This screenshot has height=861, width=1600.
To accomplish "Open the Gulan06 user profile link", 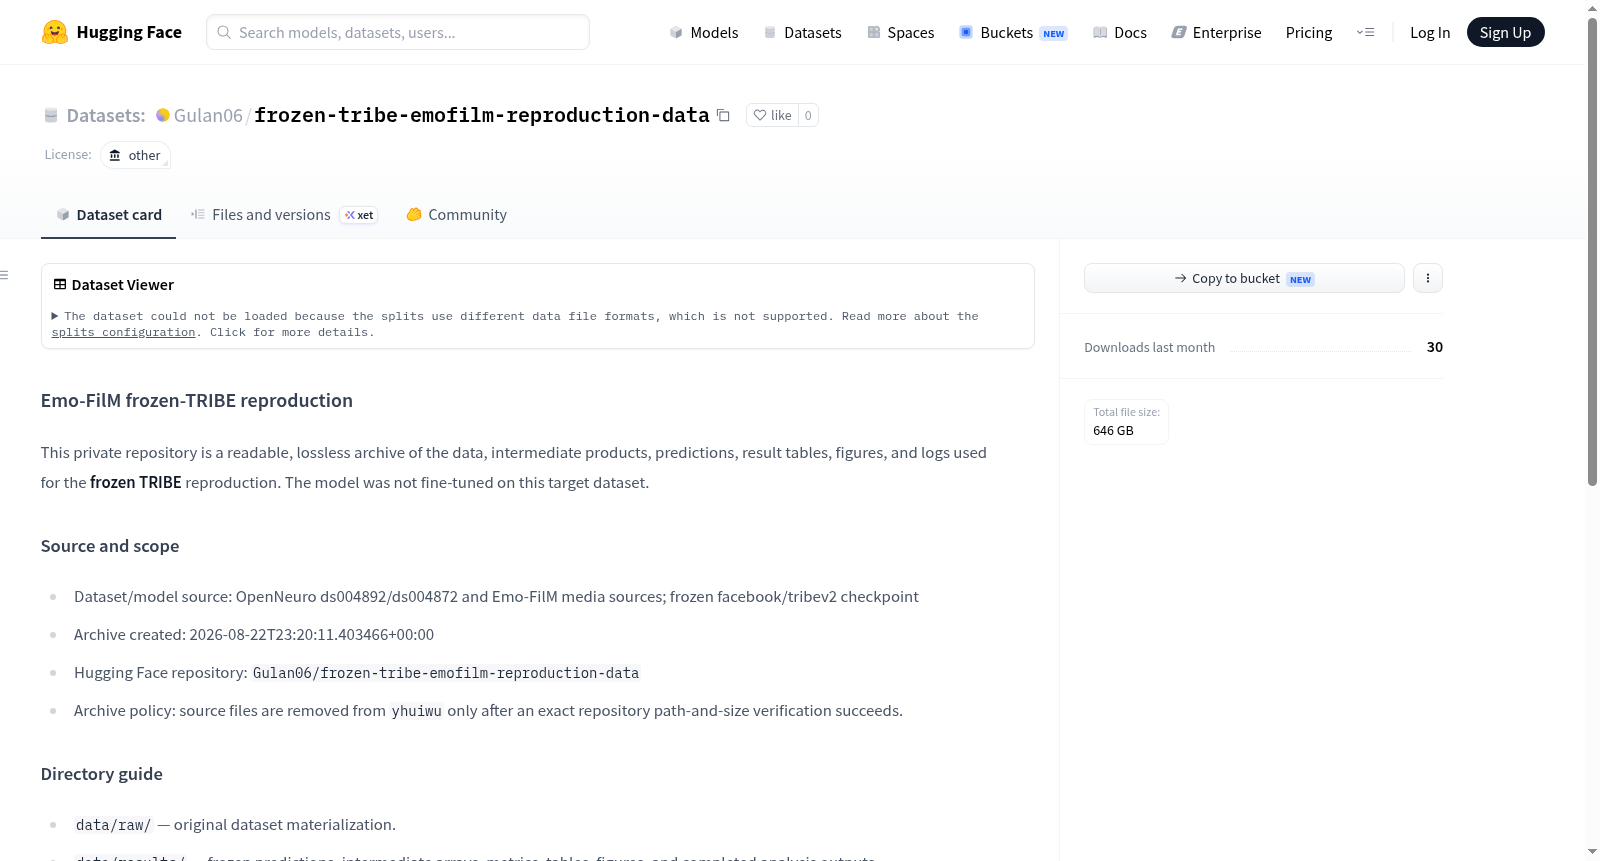I will 208,115.
